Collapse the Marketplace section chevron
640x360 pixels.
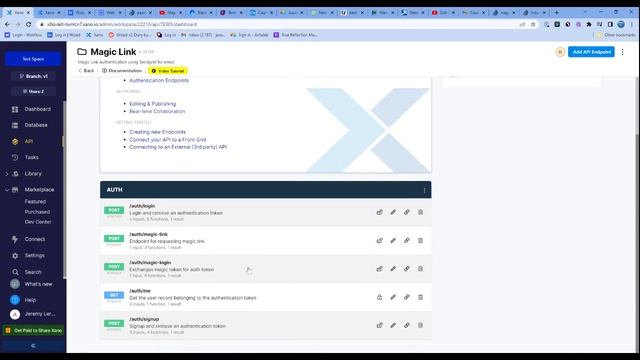click(x=7, y=190)
